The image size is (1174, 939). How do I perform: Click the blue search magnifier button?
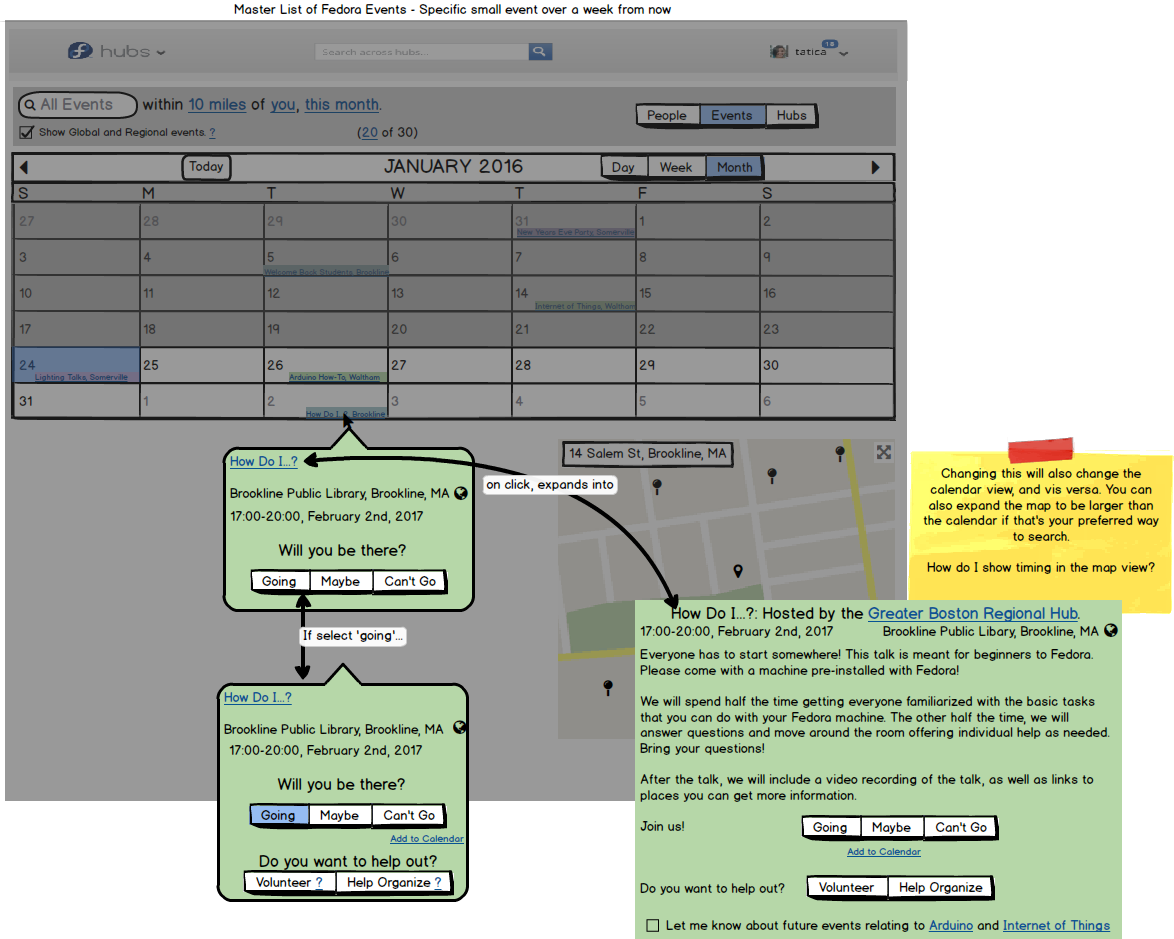tap(540, 52)
